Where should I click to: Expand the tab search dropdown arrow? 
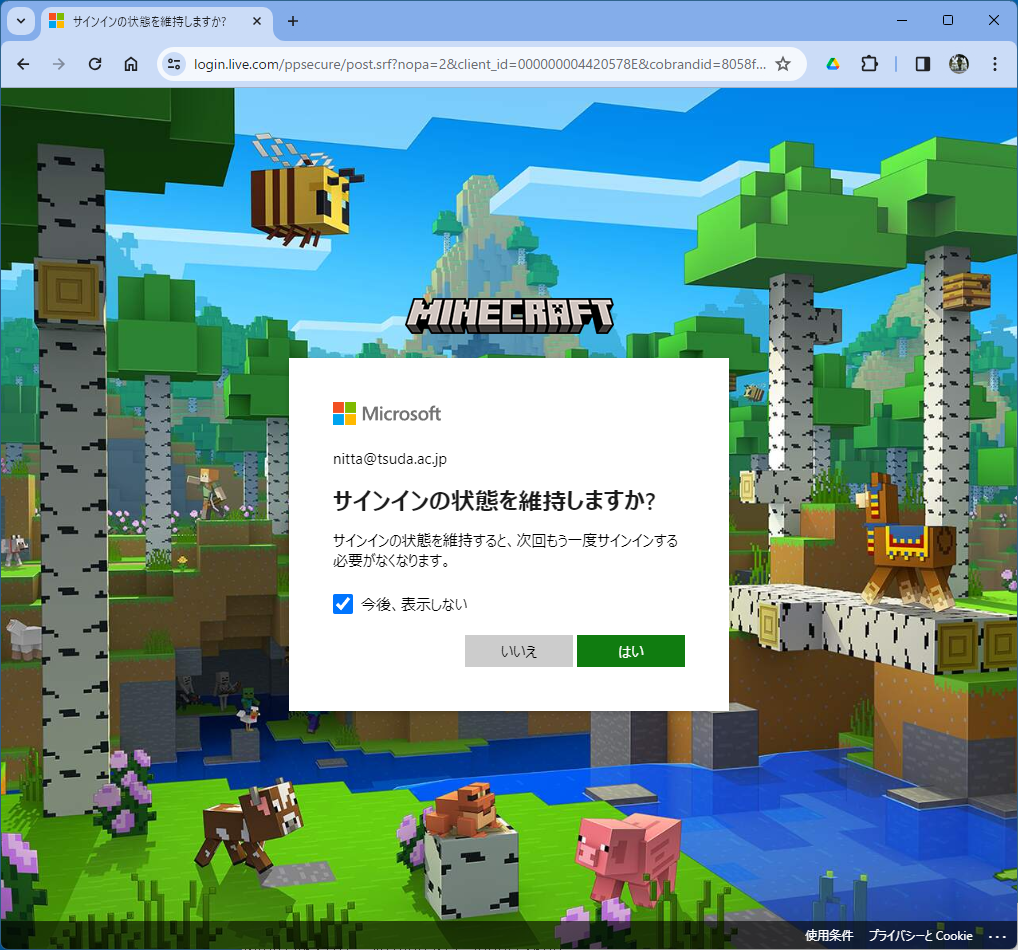click(x=21, y=21)
